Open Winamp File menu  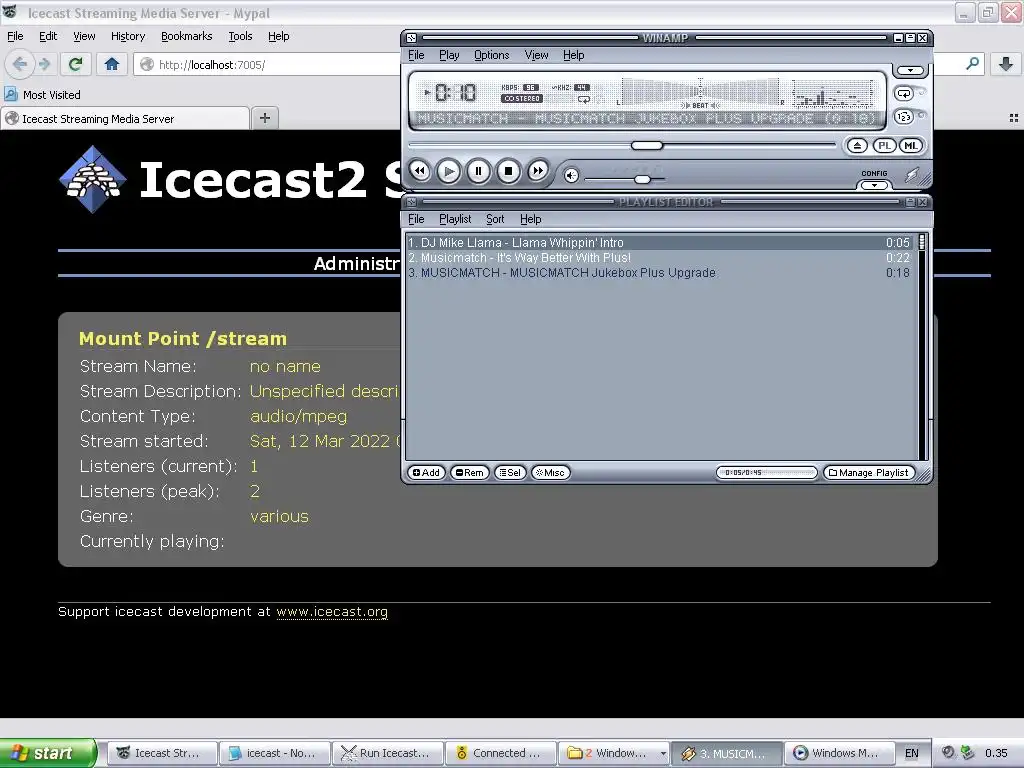(416, 56)
